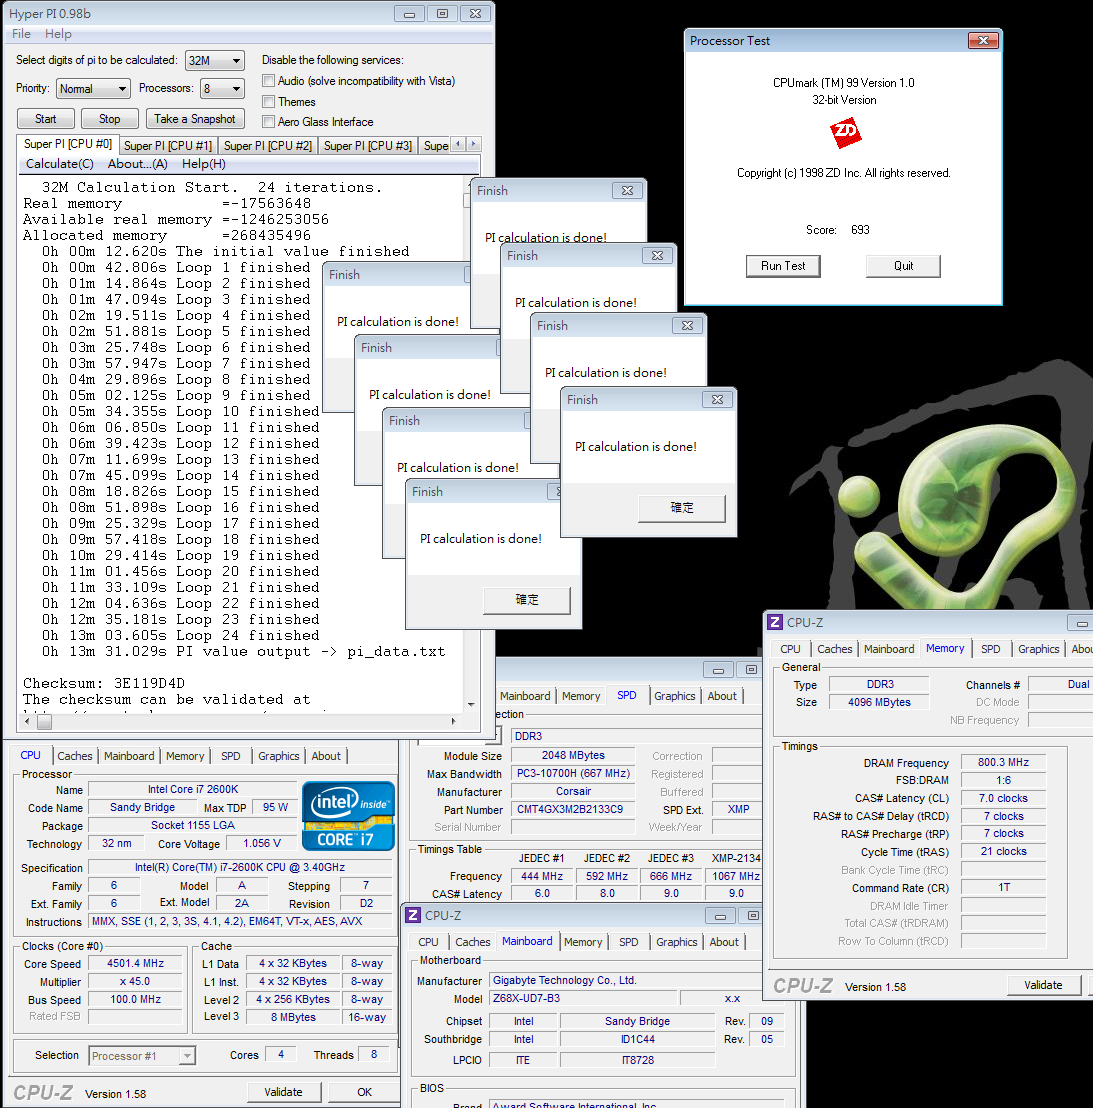Screen dimensions: 1093x1108
Task: Switch to Super PI [CPU #2] tab
Action: pos(268,146)
